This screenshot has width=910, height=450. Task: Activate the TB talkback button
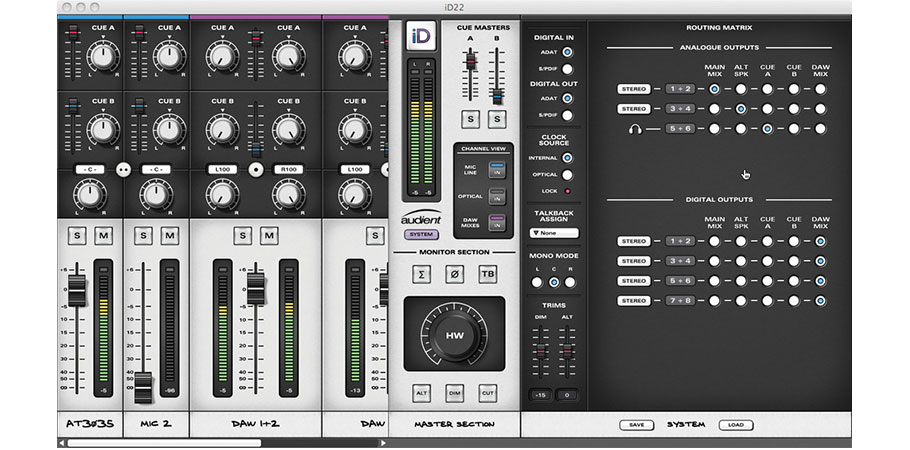[x=488, y=274]
